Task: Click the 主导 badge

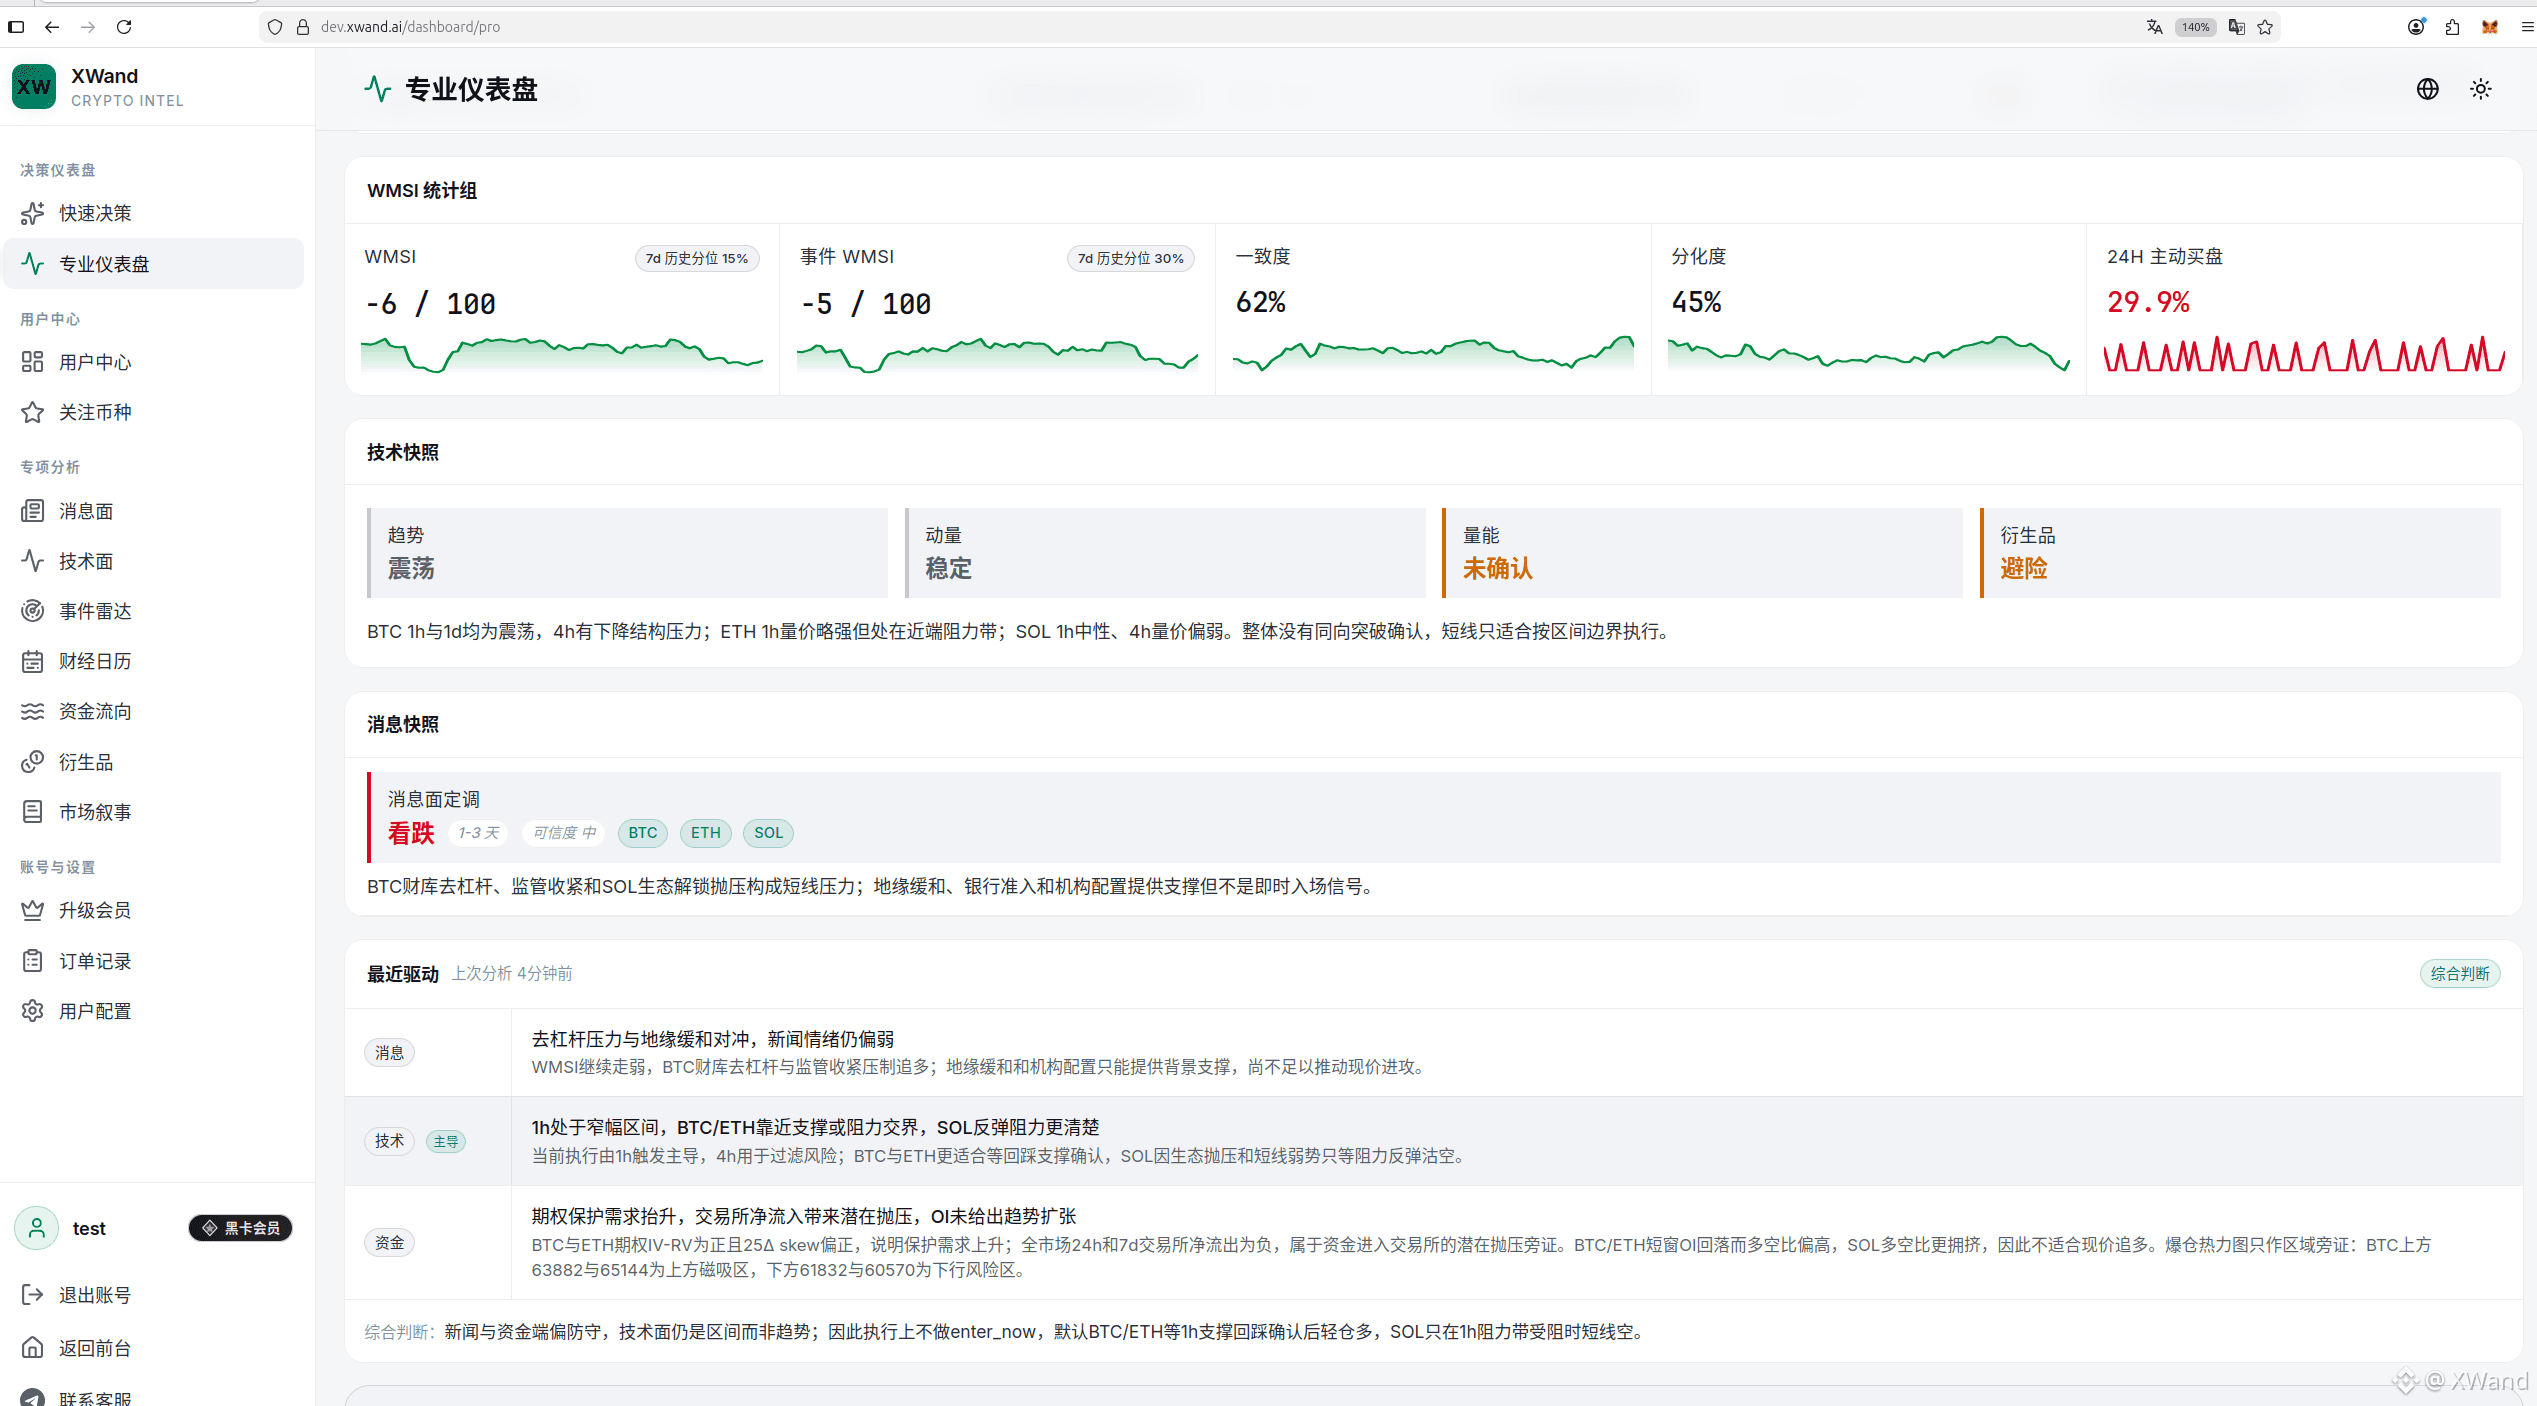Action: point(446,1142)
